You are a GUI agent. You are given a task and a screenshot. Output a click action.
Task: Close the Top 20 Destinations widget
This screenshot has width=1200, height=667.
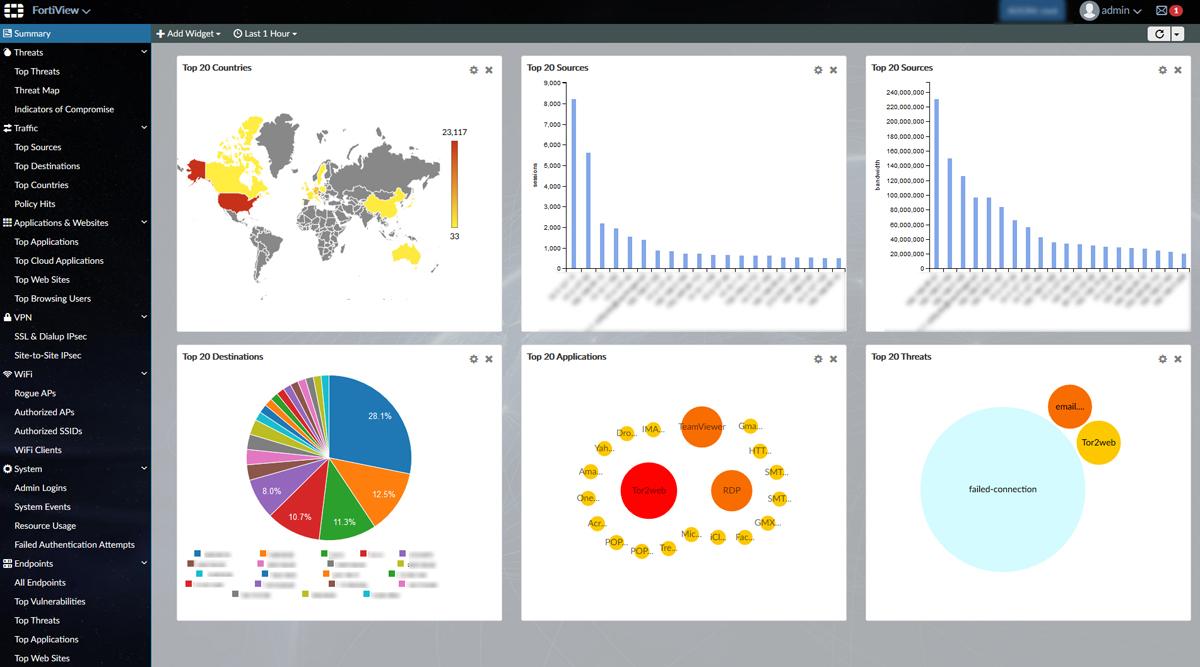coord(489,359)
